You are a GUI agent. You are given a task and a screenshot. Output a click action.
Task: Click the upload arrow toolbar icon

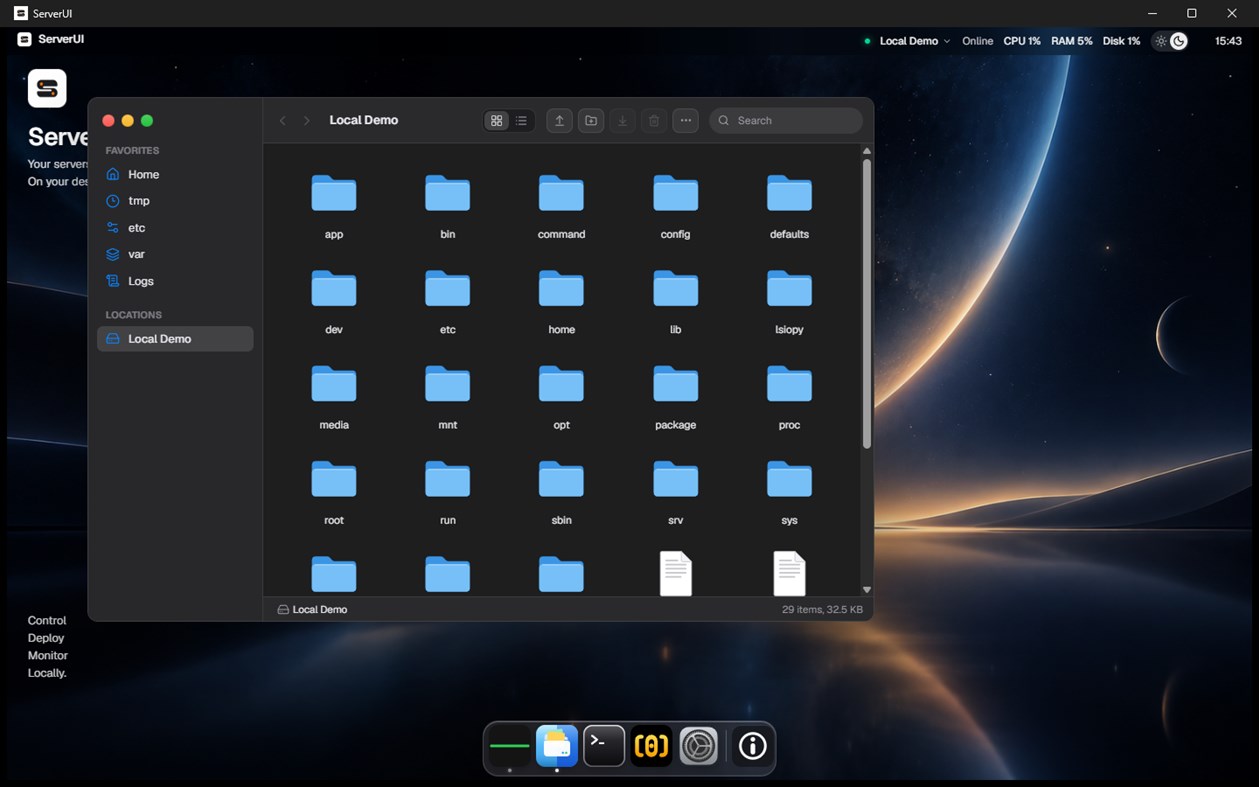[559, 120]
